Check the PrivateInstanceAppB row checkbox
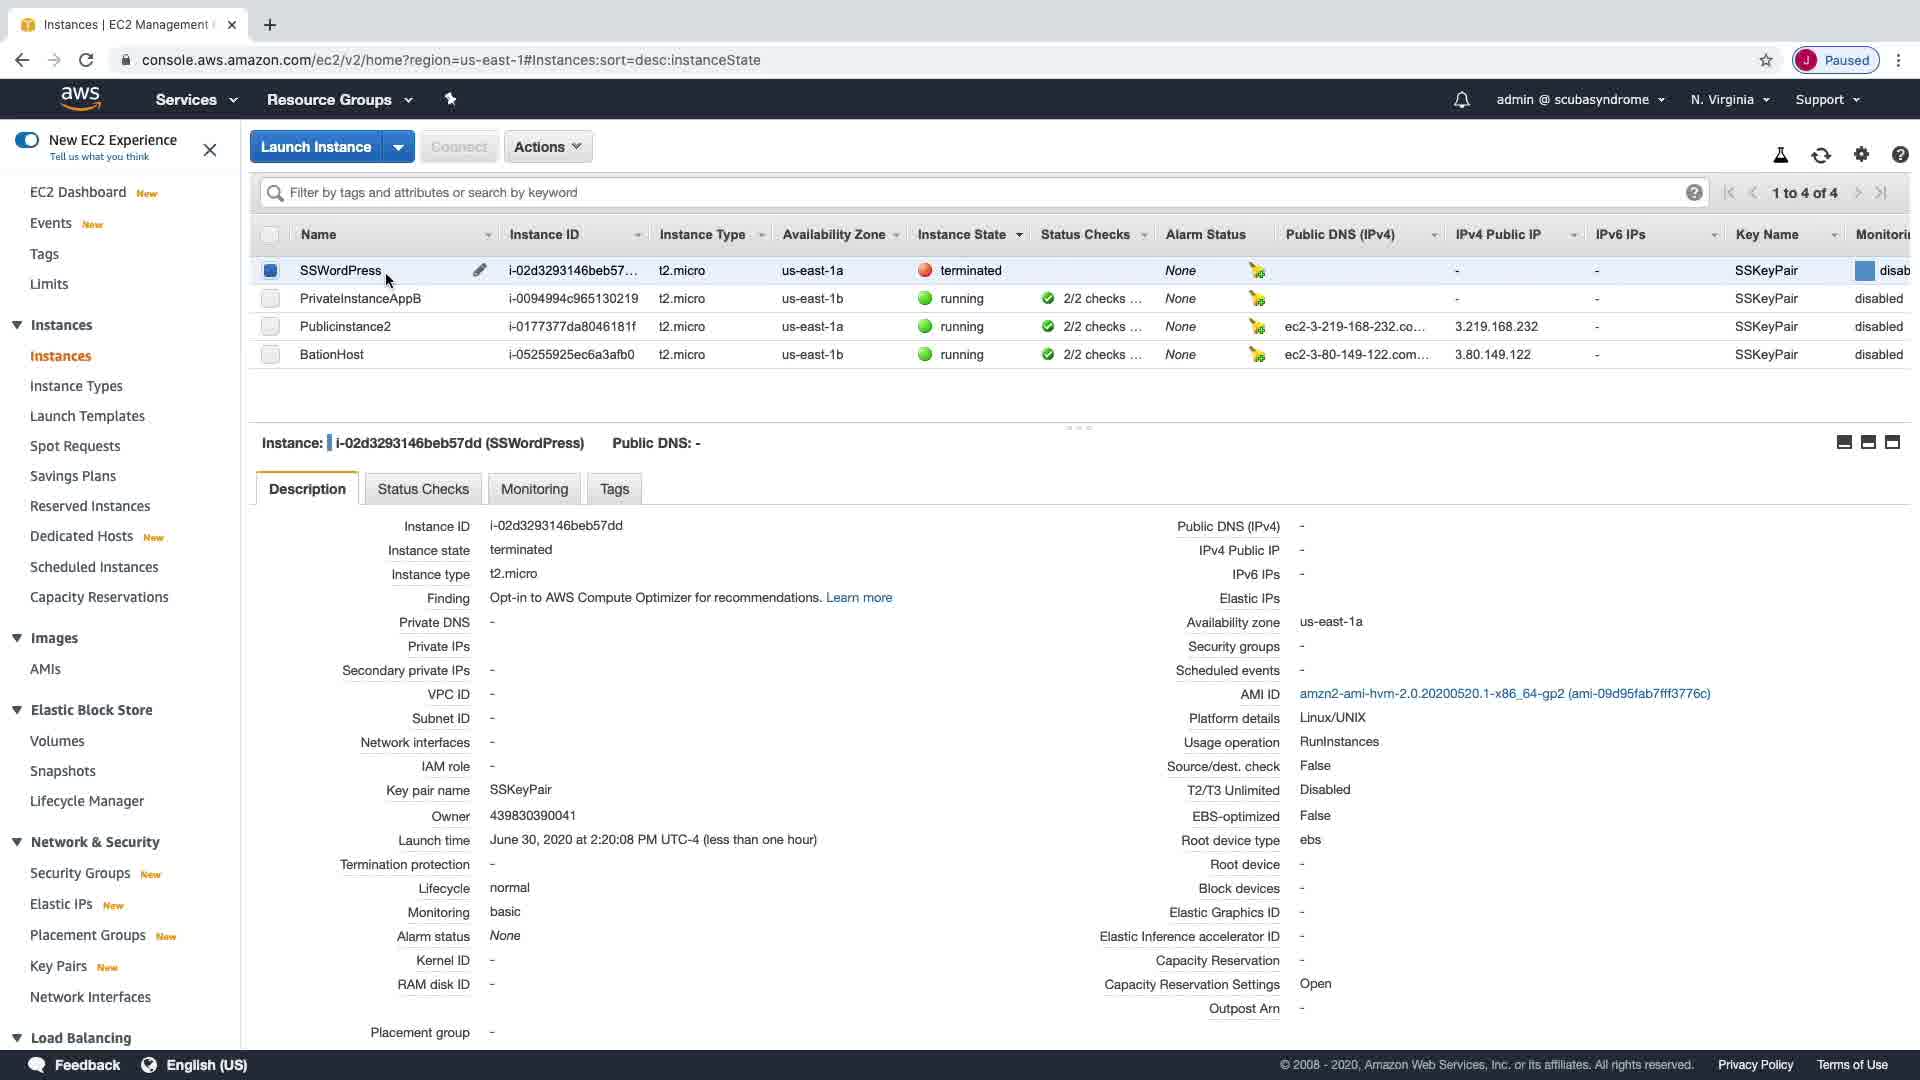 pyautogui.click(x=270, y=299)
